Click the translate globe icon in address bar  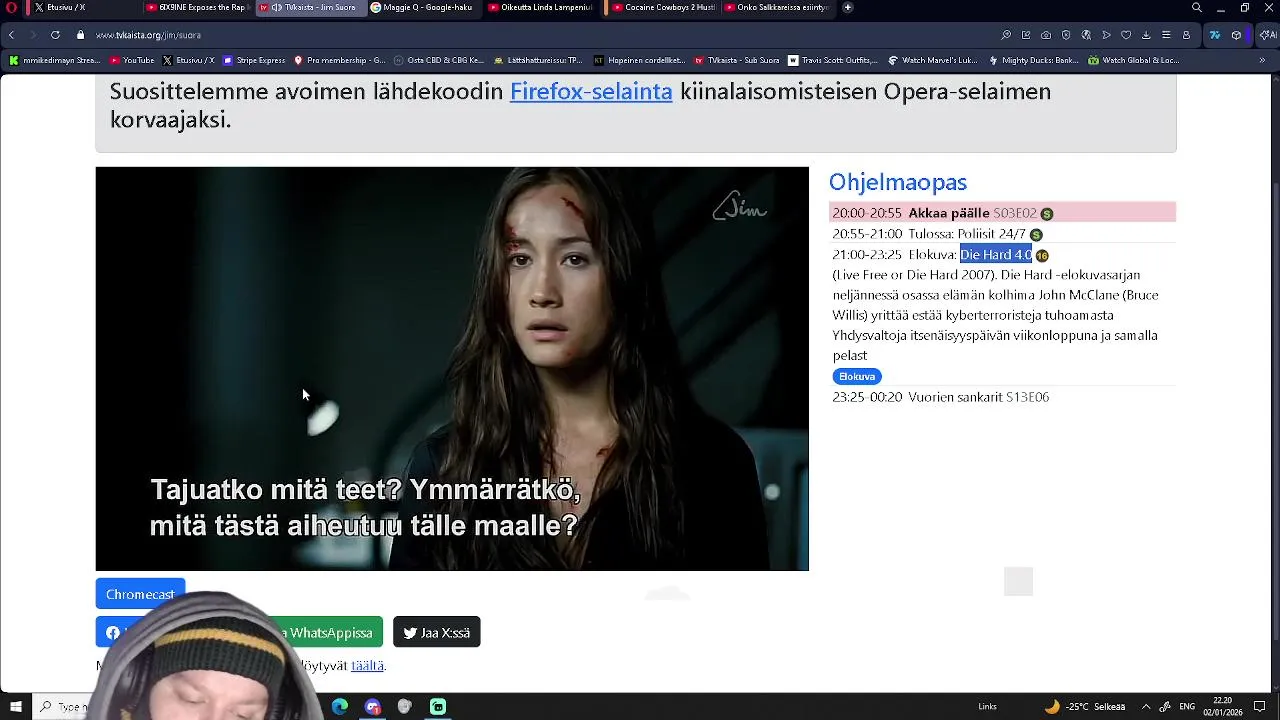tap(1086, 35)
